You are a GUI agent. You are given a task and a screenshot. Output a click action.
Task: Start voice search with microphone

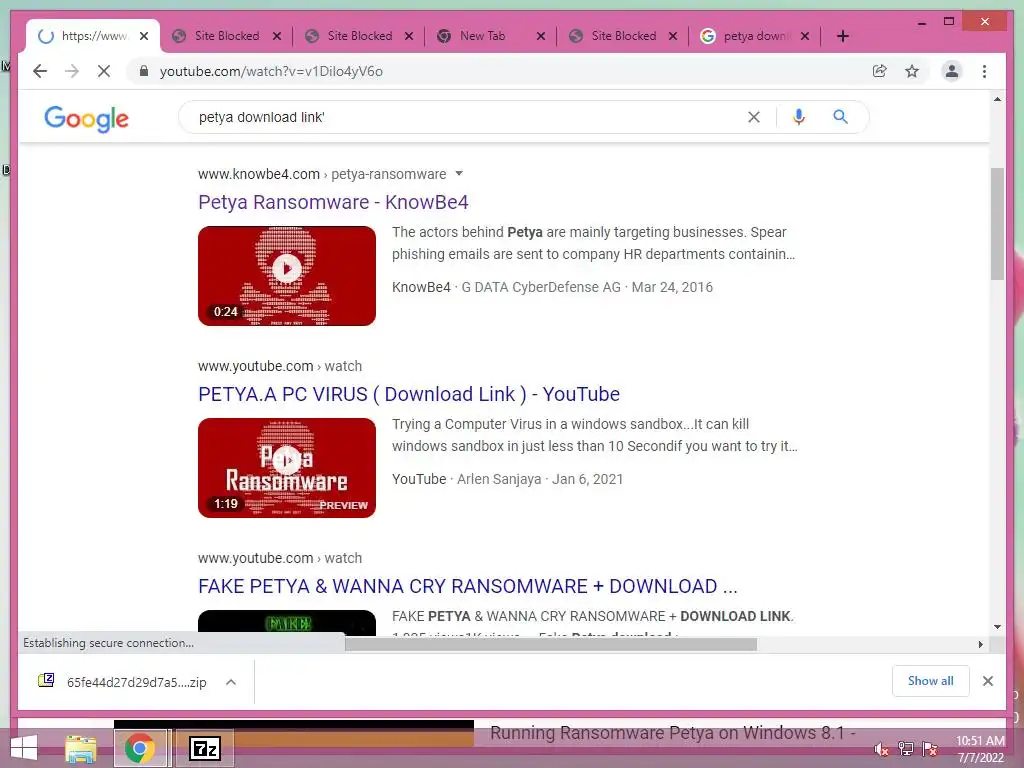(799, 117)
